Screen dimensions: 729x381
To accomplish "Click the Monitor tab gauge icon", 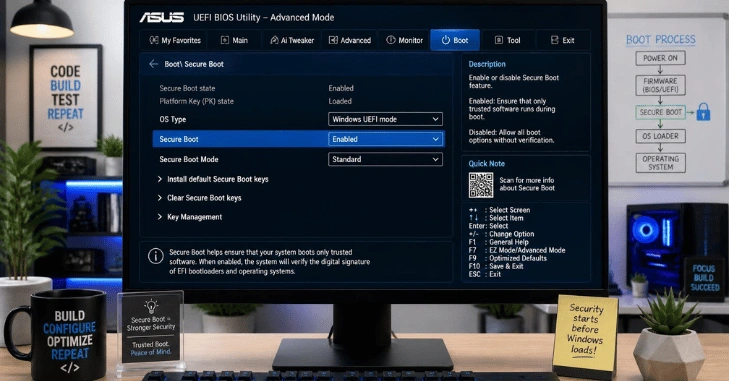I will point(391,40).
